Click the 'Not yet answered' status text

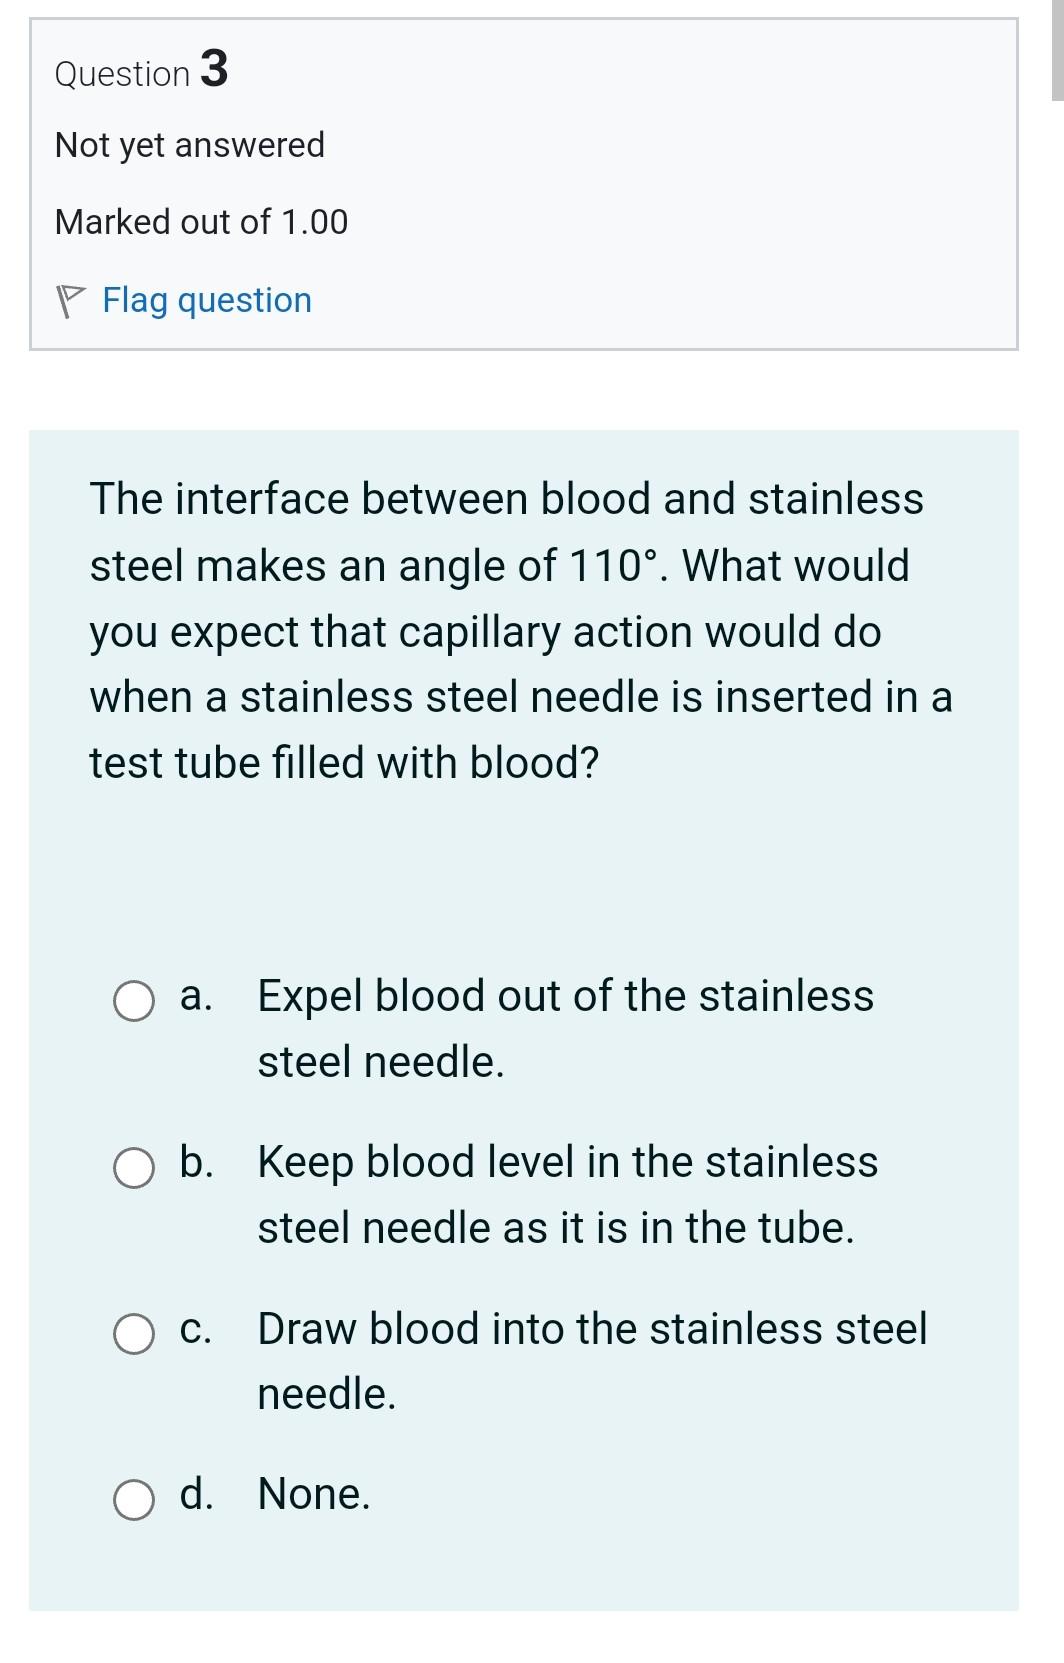pyautogui.click(x=190, y=145)
